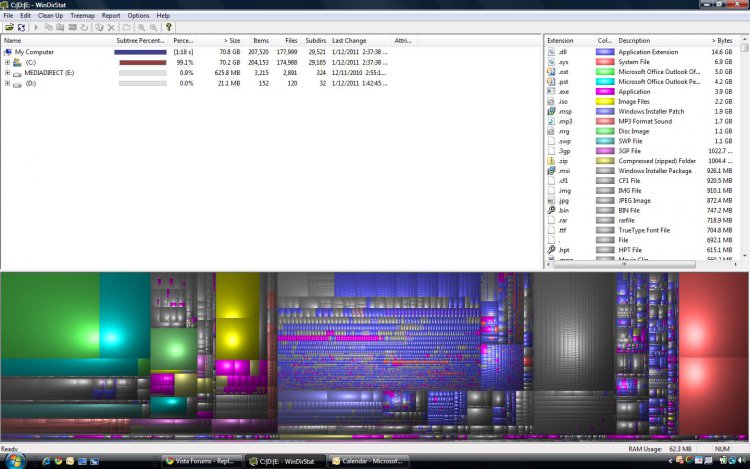
Task: Click the red .sys color swatch
Action: (605, 62)
